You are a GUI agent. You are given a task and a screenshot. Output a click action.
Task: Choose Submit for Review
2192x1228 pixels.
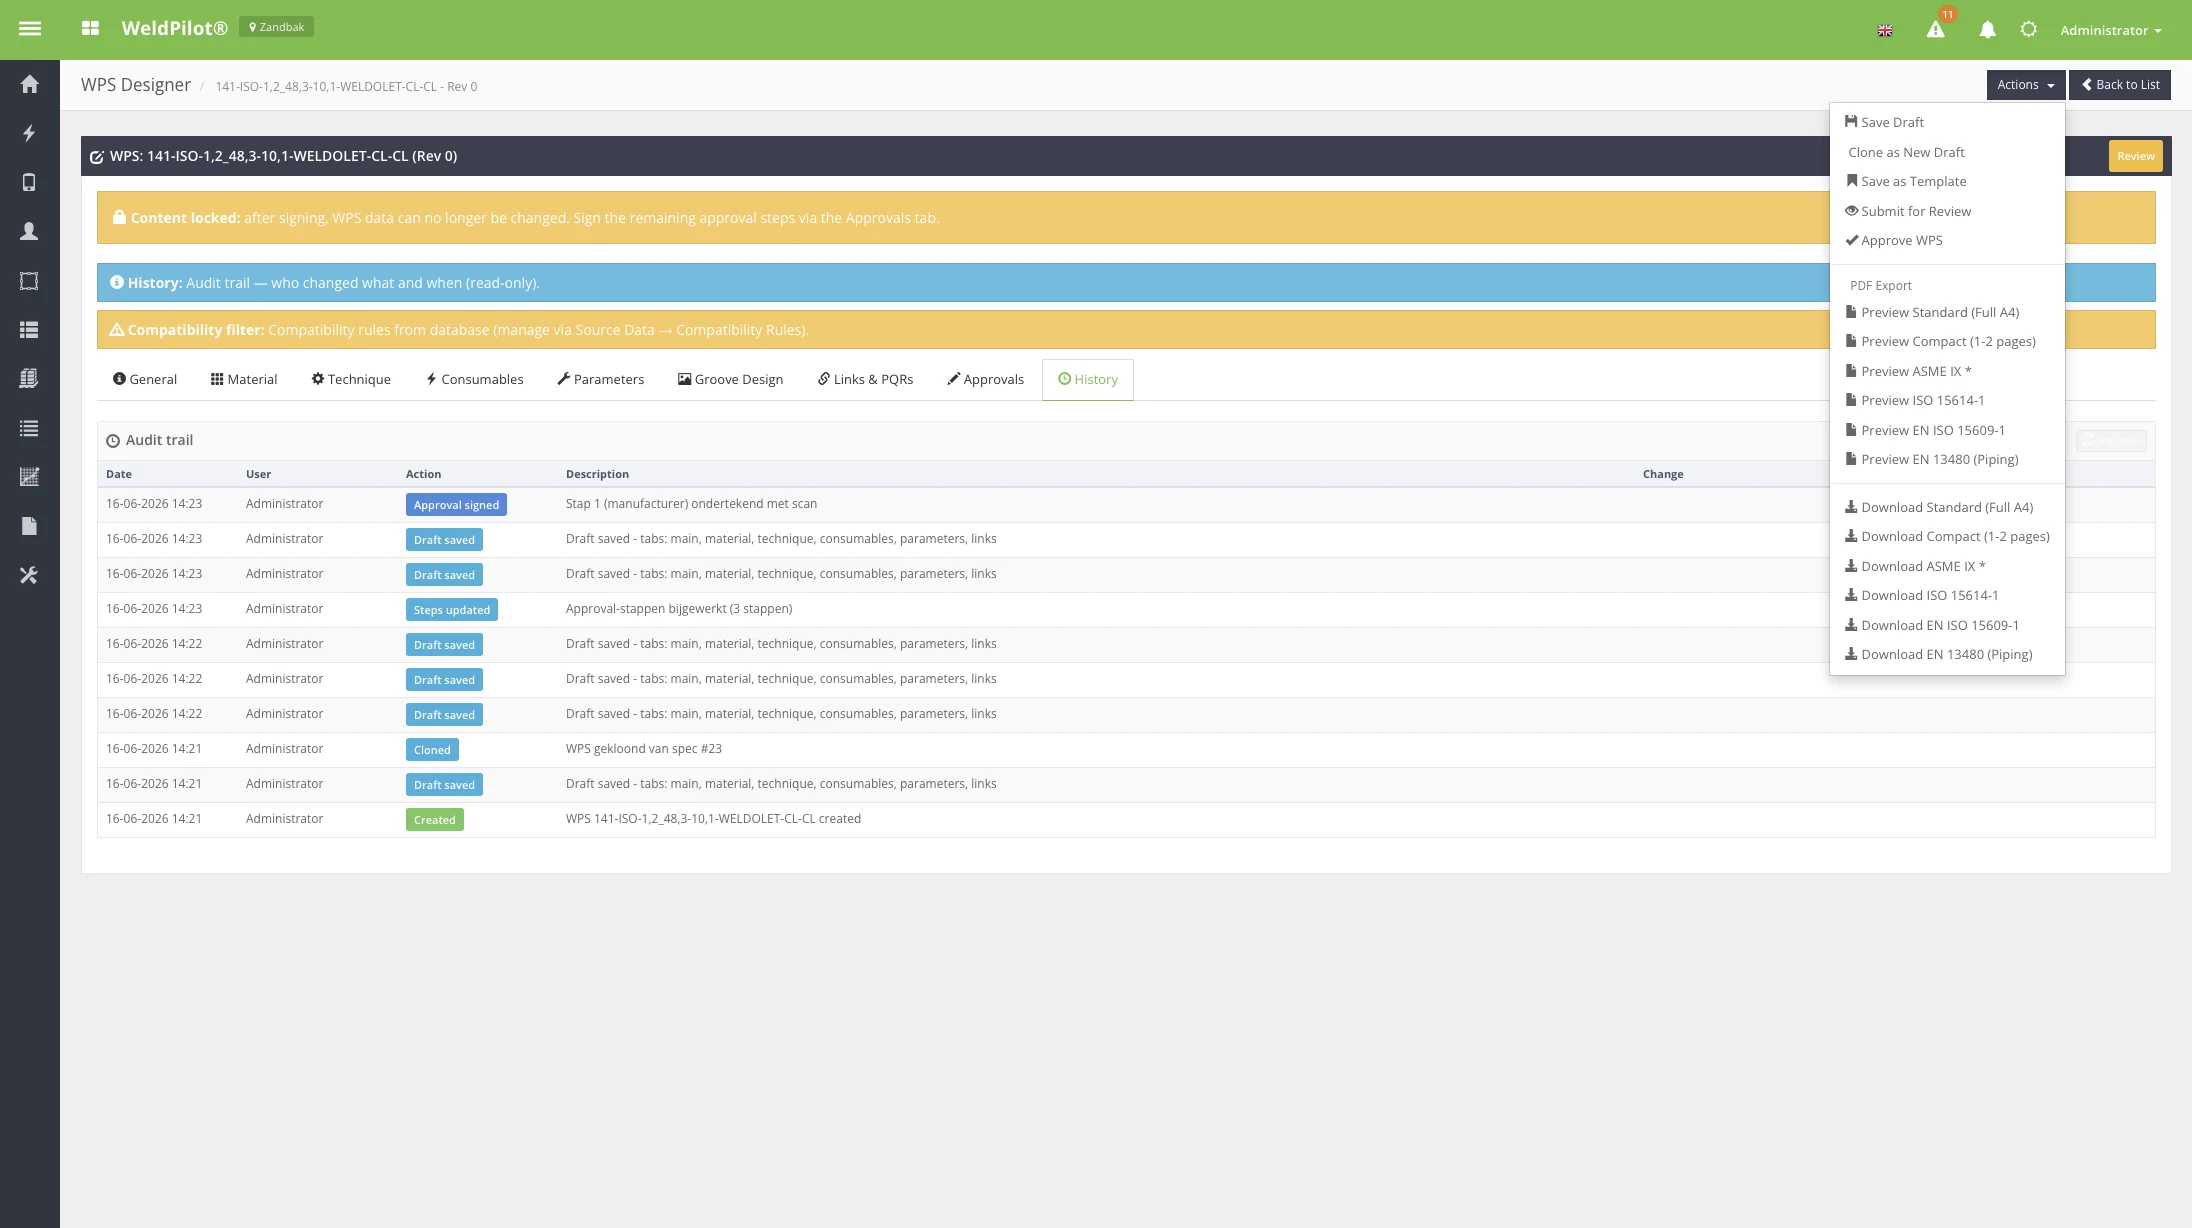click(x=1947, y=211)
